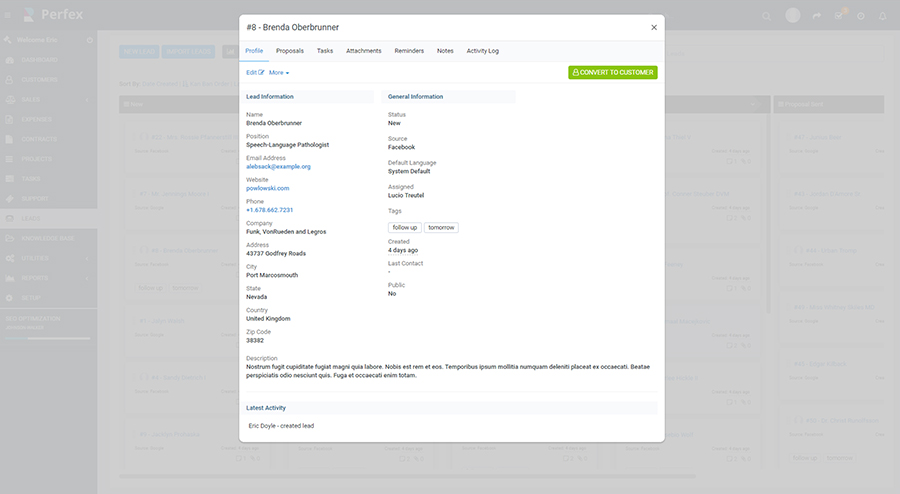Click the share arrow icon in header
The image size is (900, 494).
[x=817, y=16]
